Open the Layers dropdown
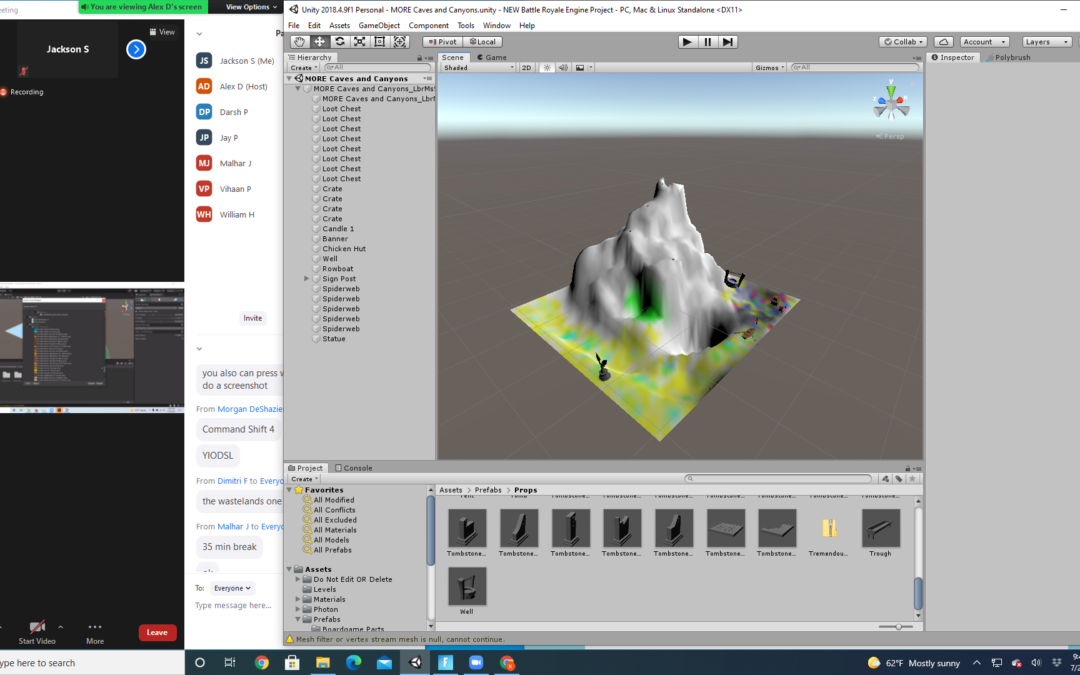Viewport: 1080px width, 675px height. tap(1046, 42)
